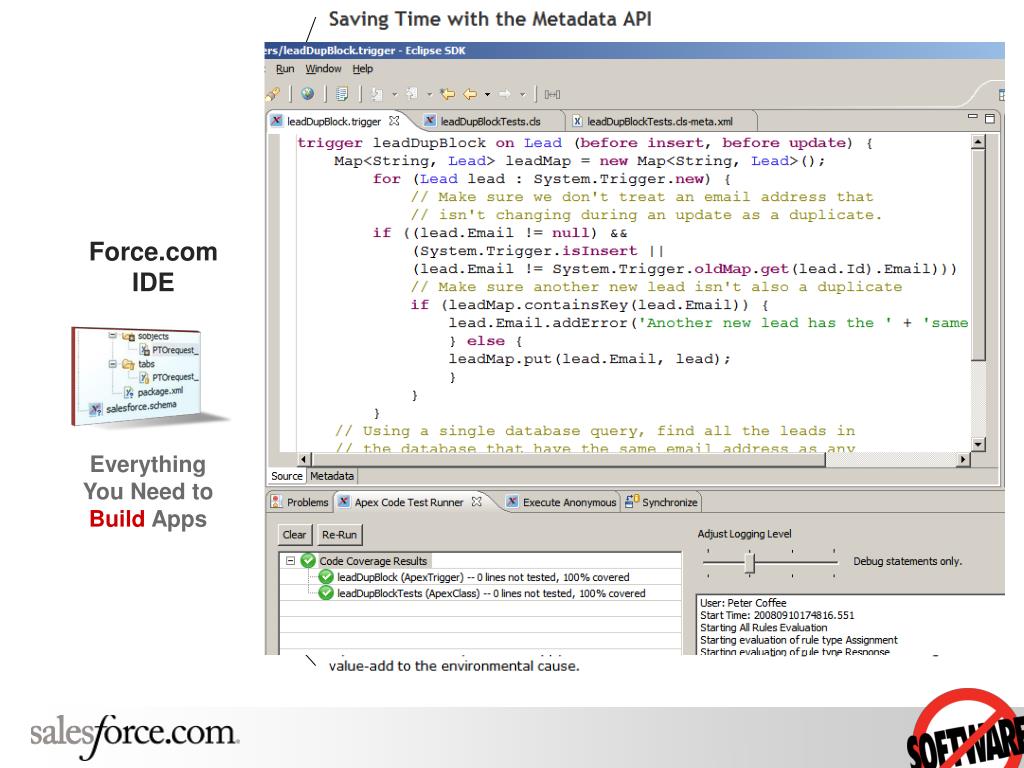Select 'package.xml' in the project tree

point(160,391)
